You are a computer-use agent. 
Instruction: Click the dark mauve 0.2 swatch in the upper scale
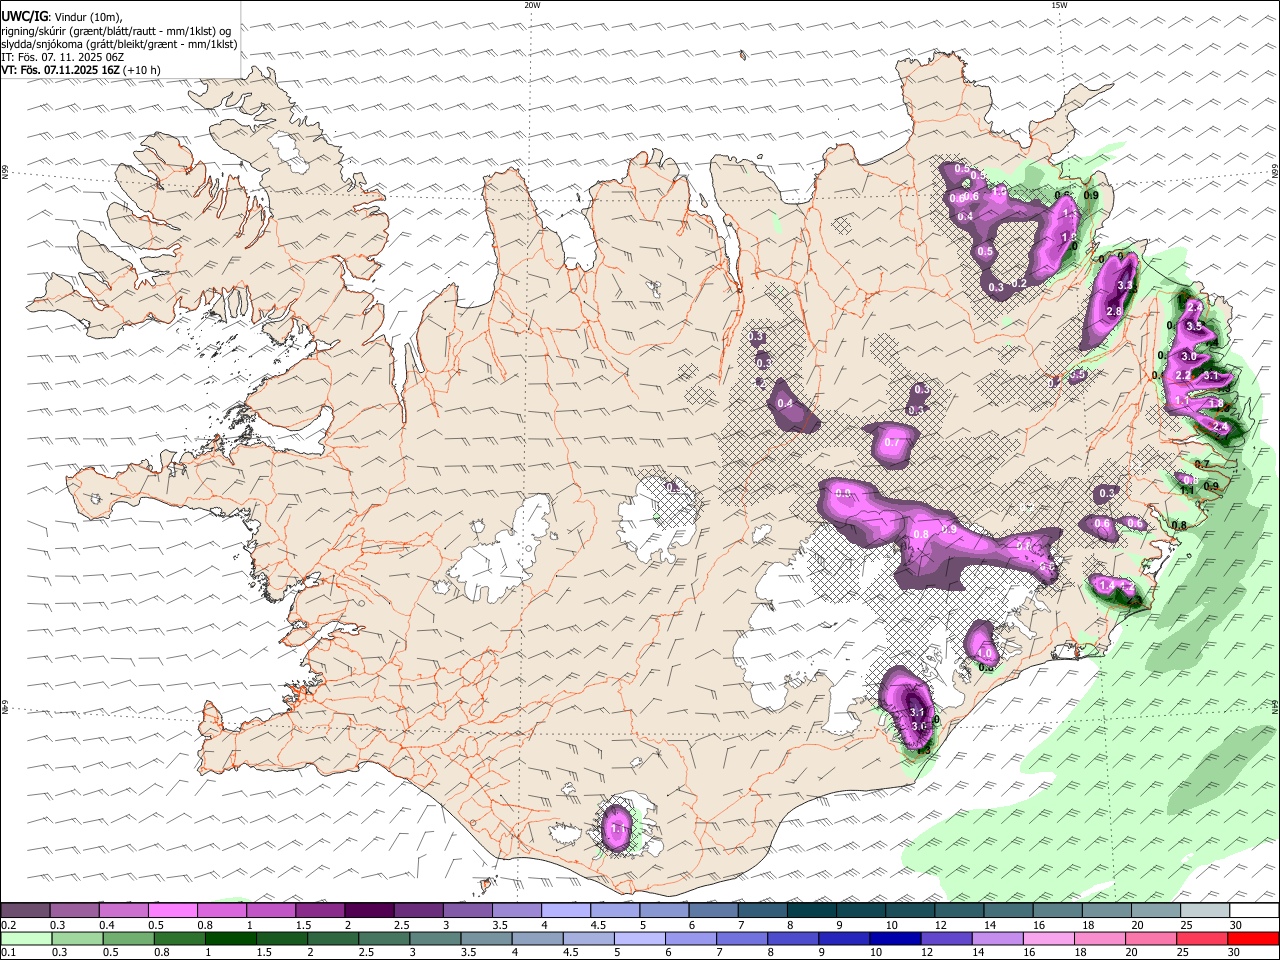(x=25, y=911)
